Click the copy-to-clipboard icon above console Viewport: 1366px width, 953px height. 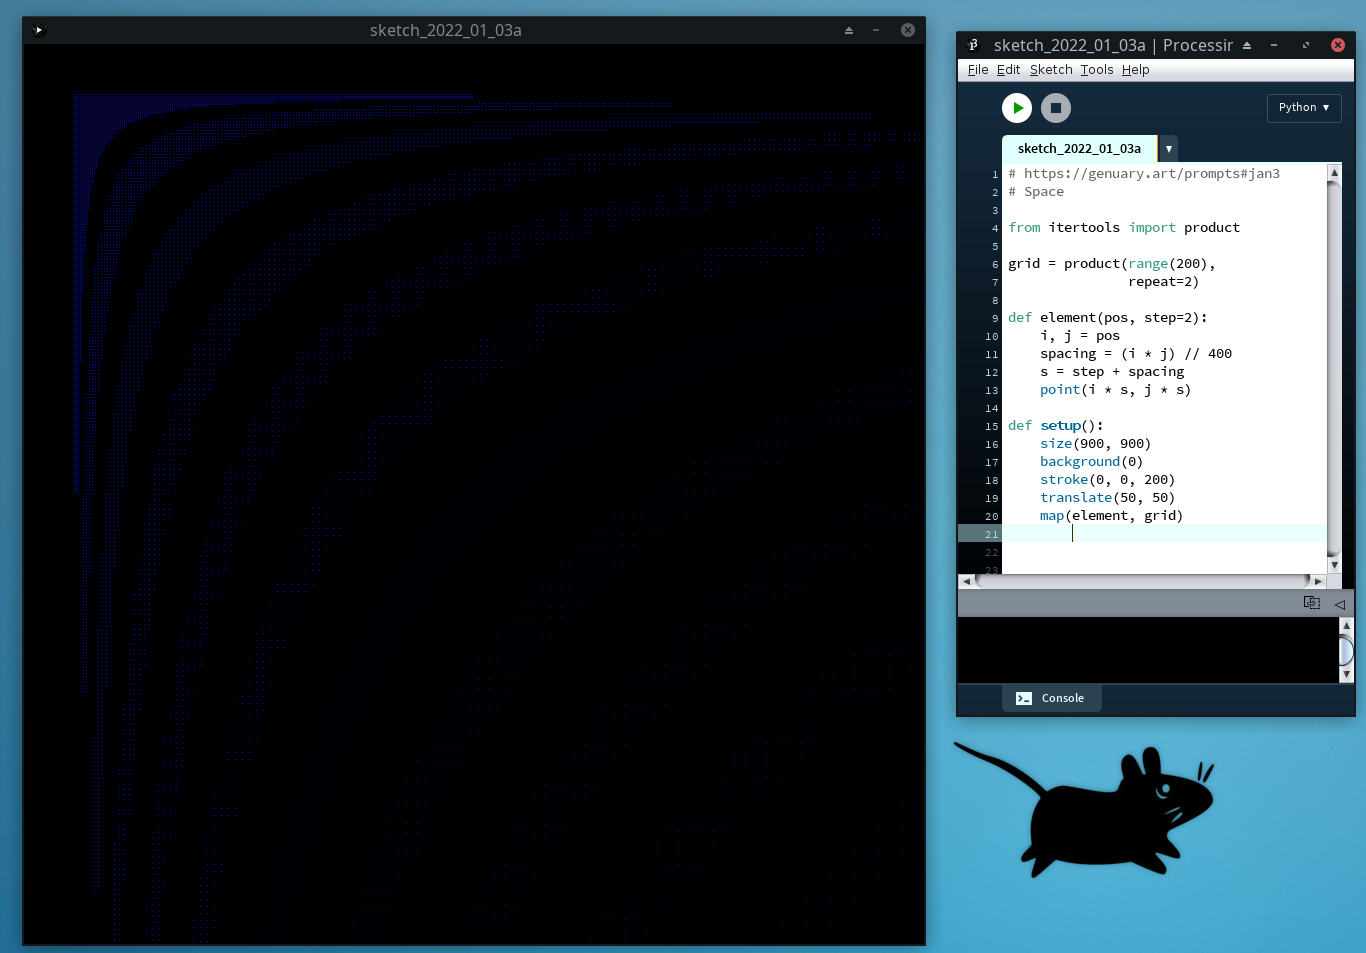tap(1311, 603)
